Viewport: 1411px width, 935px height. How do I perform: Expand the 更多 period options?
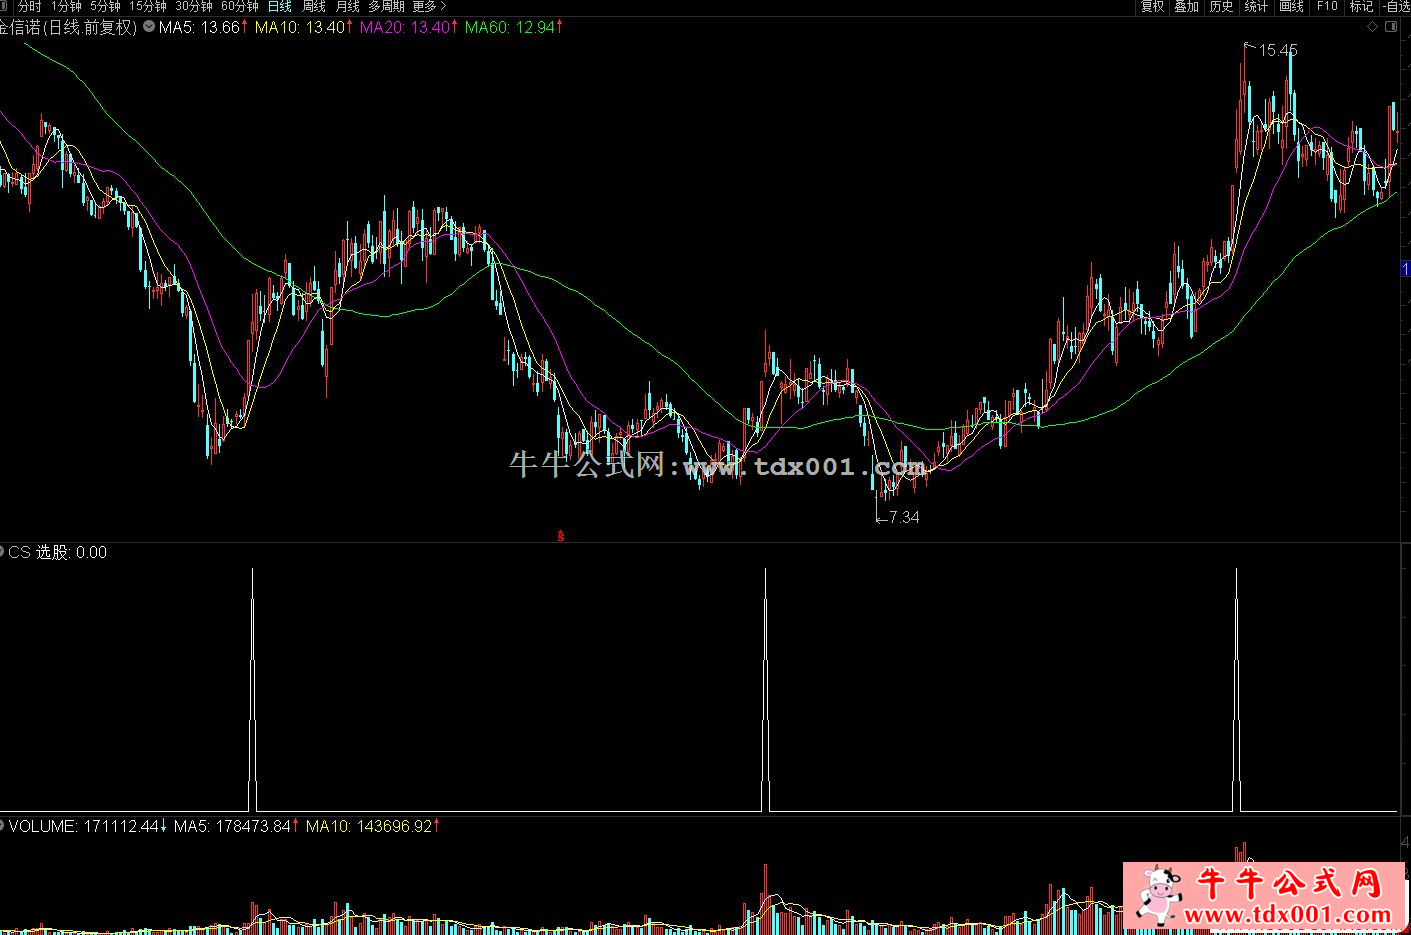(429, 7)
